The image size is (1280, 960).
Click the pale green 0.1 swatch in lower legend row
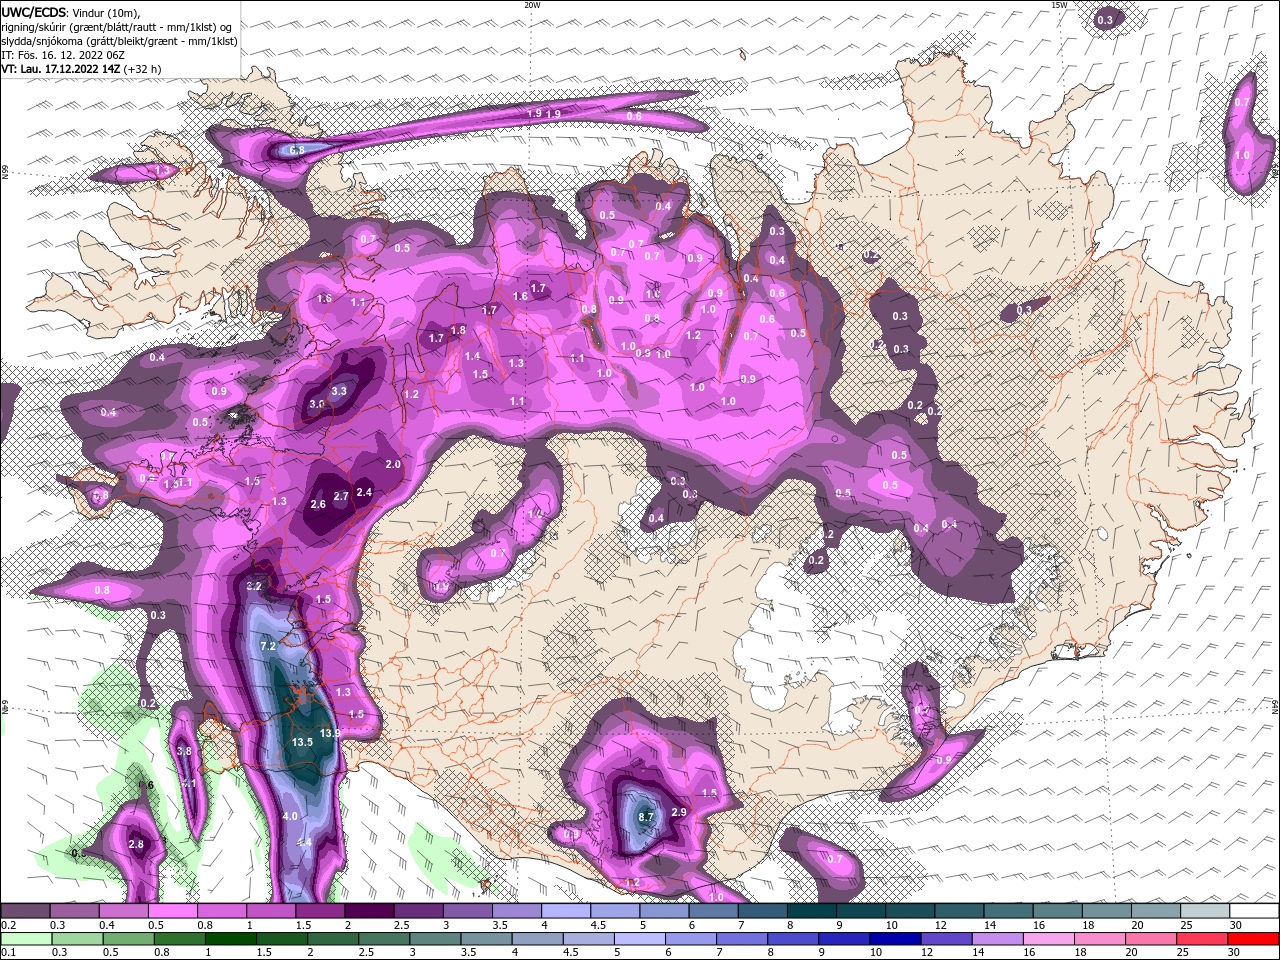click(26, 938)
